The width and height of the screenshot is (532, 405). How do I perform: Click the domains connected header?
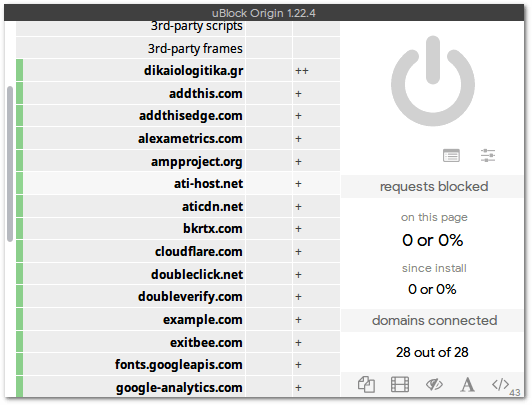pos(433,321)
